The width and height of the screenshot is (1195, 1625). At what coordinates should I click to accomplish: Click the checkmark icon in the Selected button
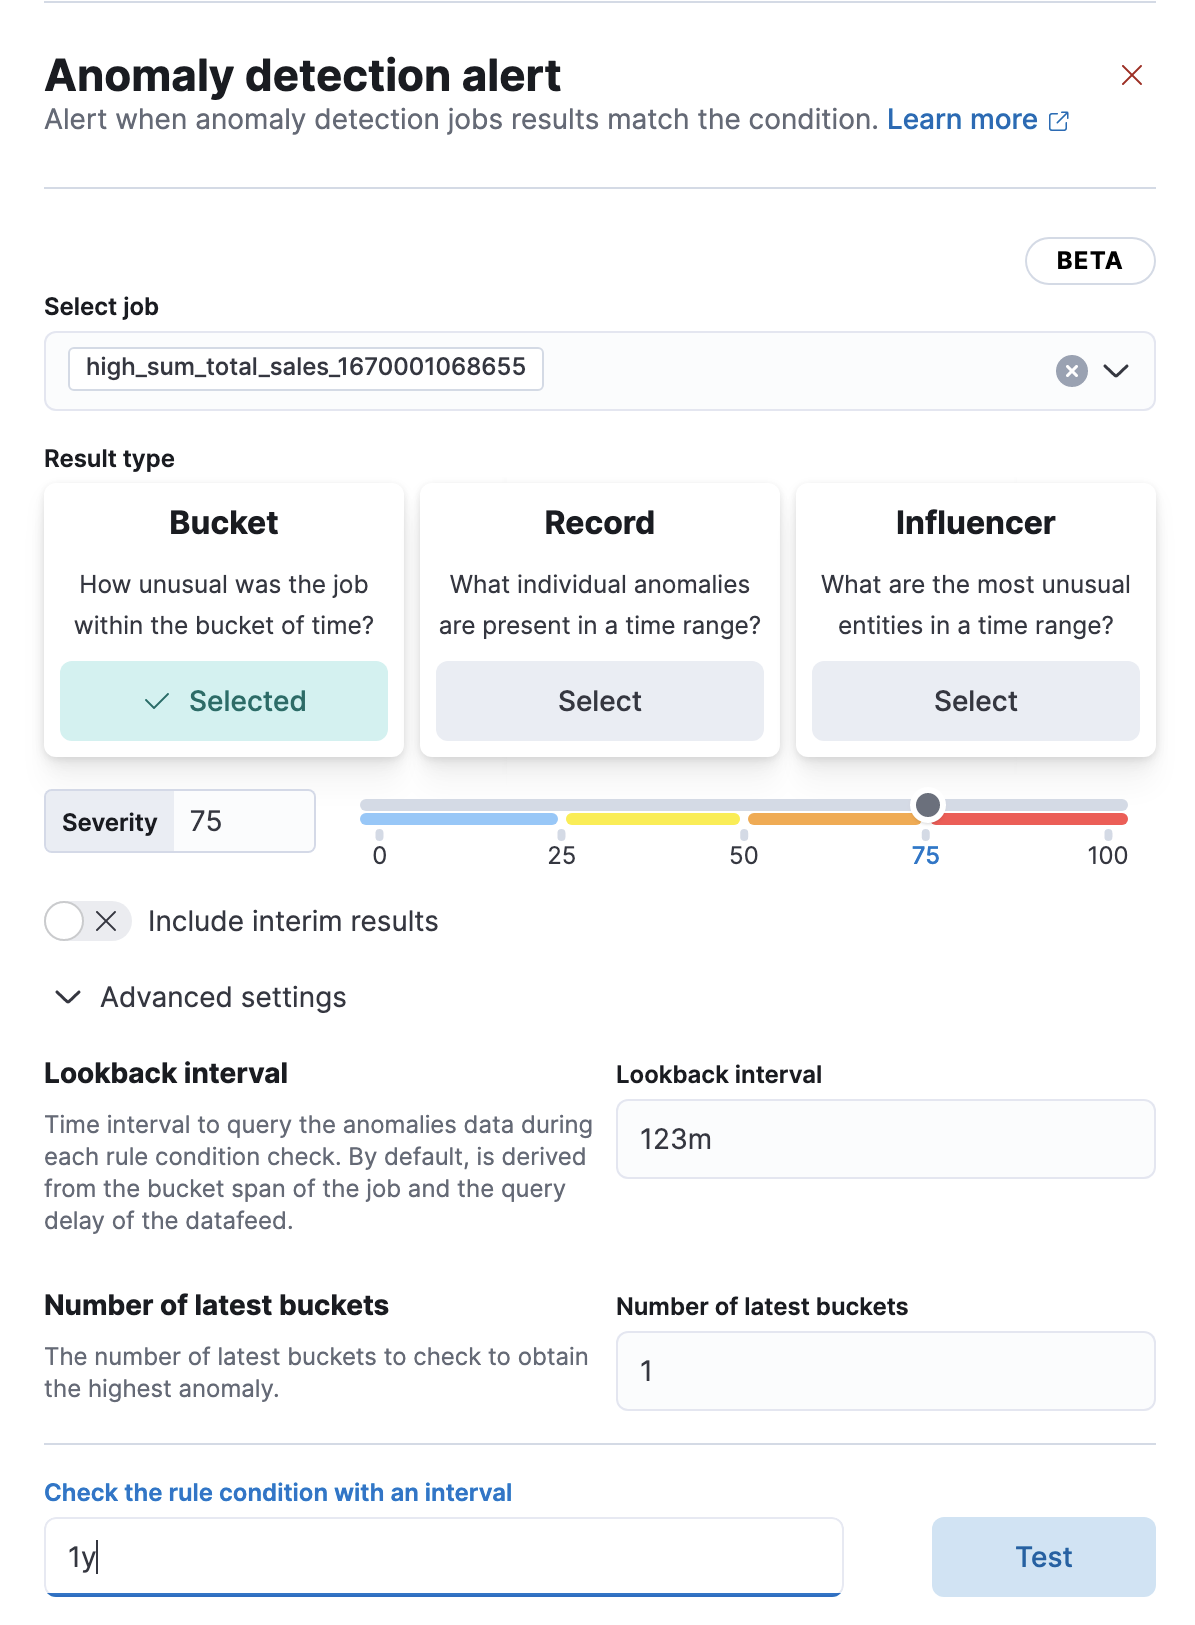tap(158, 701)
